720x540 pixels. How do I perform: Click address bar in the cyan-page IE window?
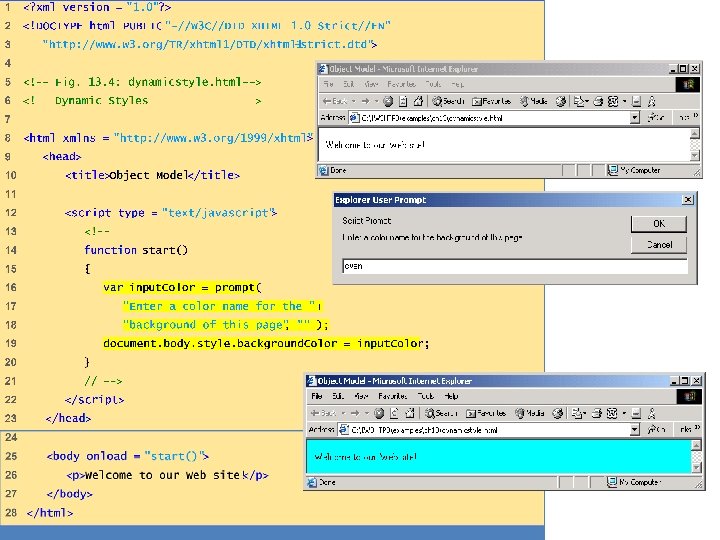click(489, 430)
